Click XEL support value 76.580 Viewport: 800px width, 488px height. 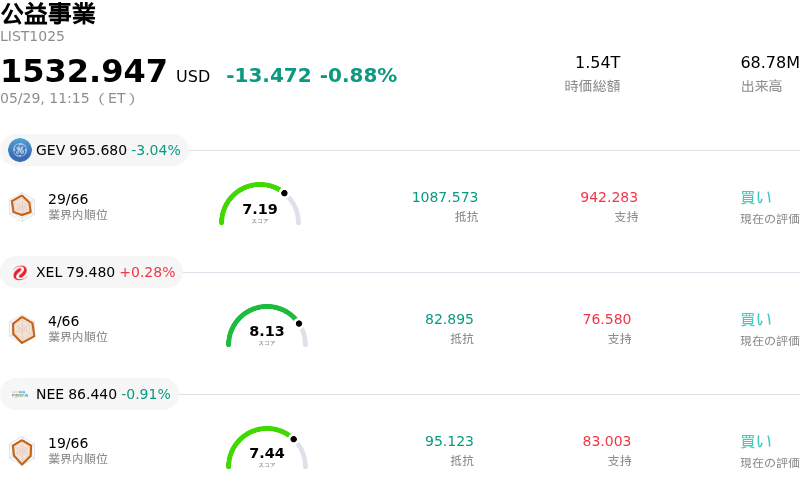(607, 319)
